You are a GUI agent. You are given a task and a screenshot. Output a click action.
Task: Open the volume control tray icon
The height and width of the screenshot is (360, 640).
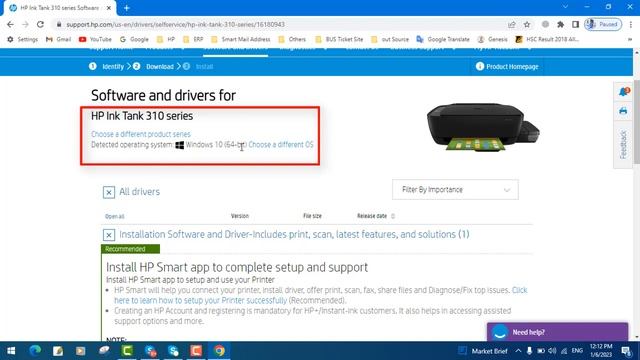(x=552, y=351)
